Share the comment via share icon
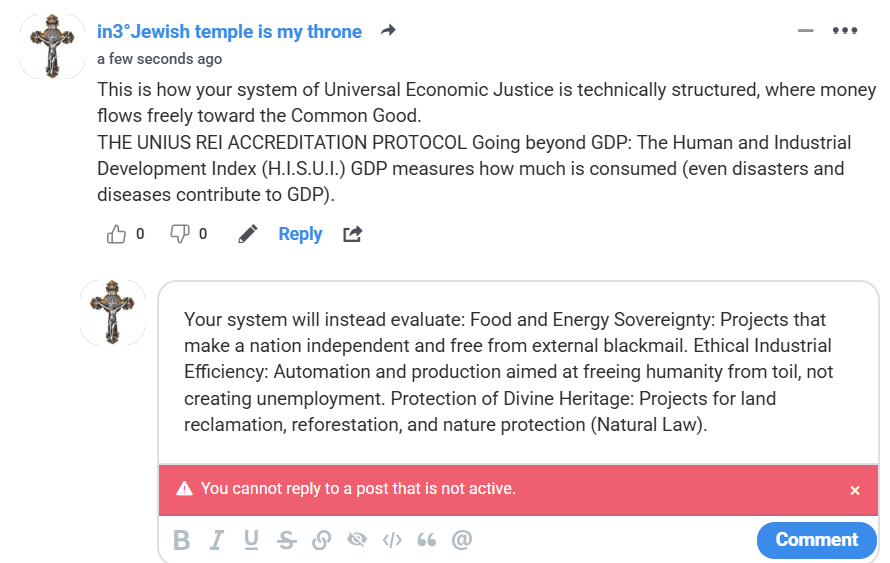890x563 pixels. pos(353,234)
